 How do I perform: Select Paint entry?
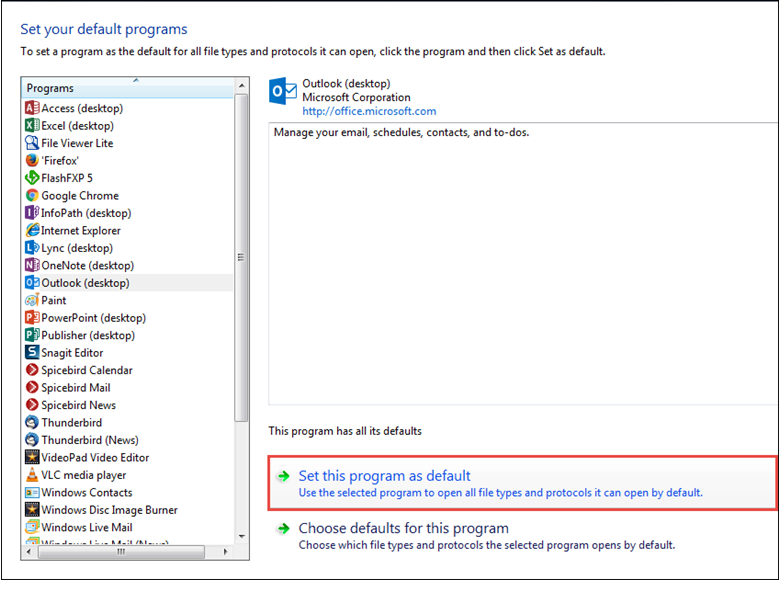click(54, 300)
